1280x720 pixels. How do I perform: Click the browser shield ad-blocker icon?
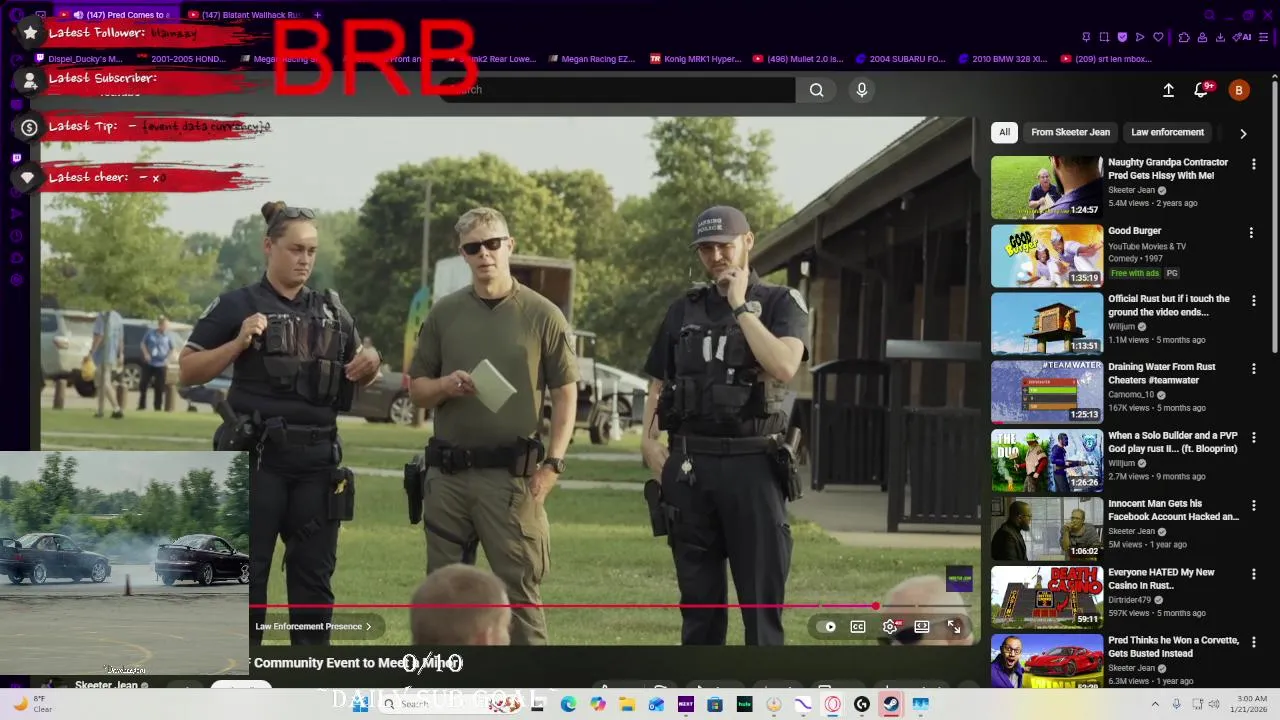tap(1122, 37)
